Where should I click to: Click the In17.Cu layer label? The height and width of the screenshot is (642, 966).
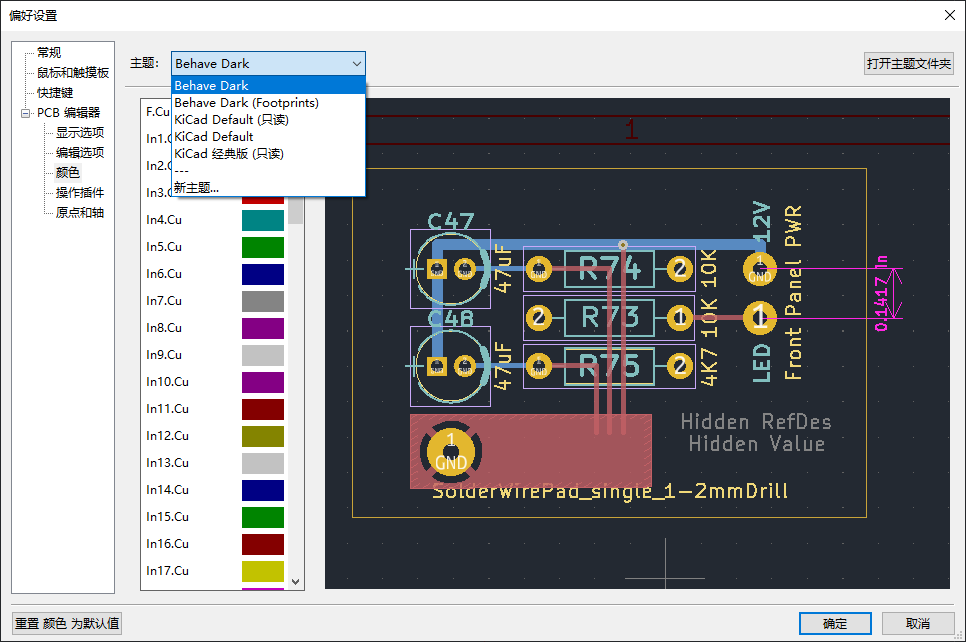[167, 571]
